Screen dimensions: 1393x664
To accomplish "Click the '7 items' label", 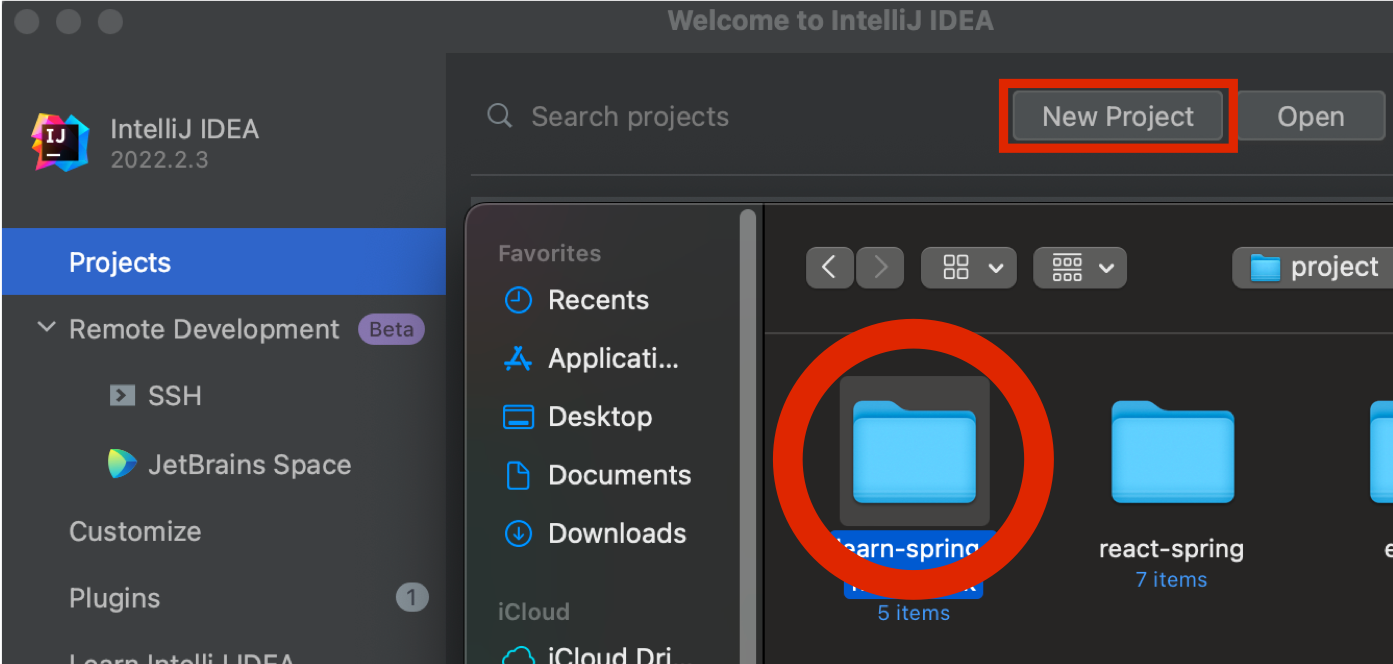I will pyautogui.click(x=1171, y=580).
